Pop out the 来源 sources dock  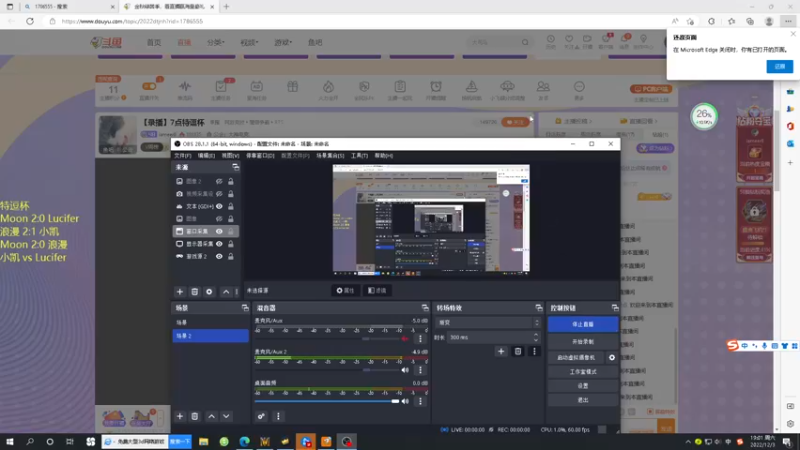point(235,167)
